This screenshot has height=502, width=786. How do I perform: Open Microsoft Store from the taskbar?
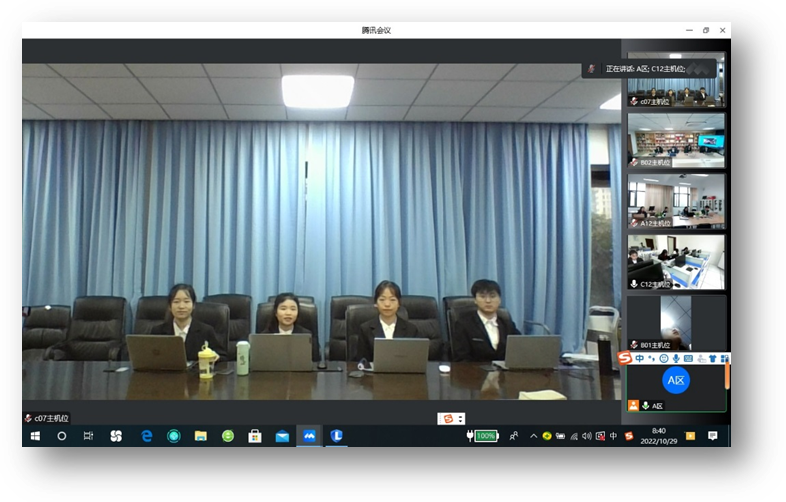[254, 436]
